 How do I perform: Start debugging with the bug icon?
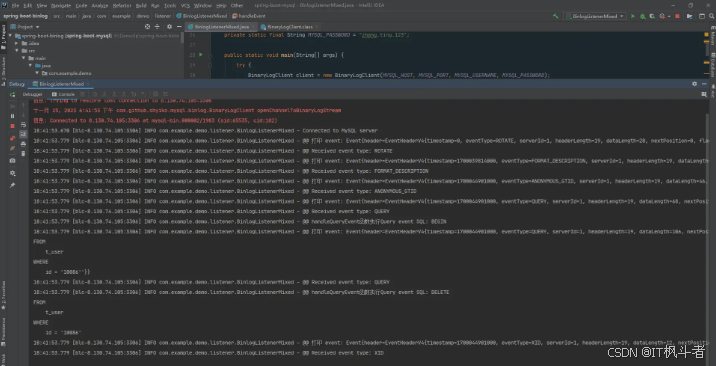643,16
